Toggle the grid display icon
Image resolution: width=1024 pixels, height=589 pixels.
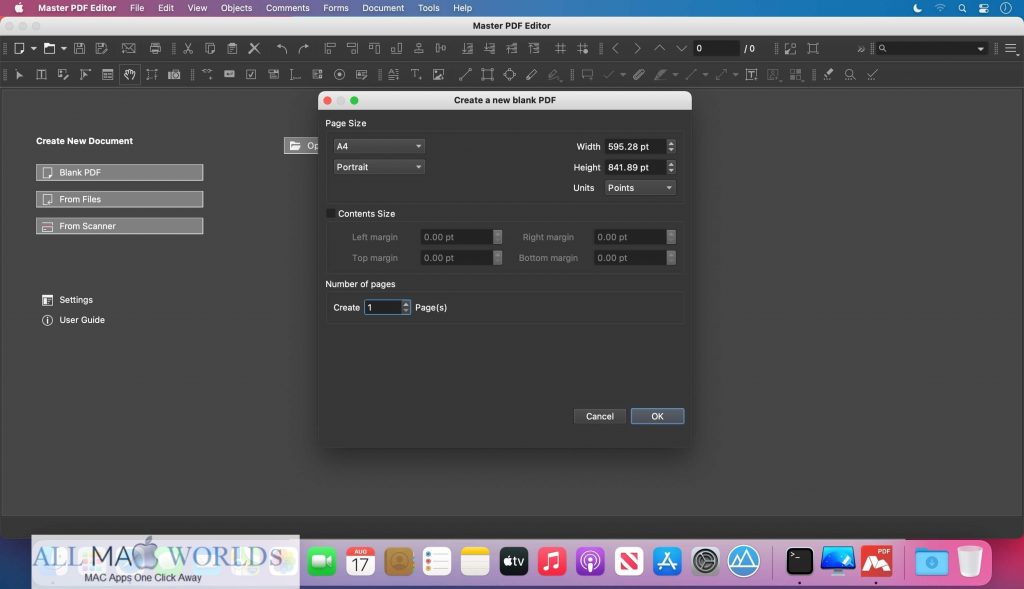point(560,48)
